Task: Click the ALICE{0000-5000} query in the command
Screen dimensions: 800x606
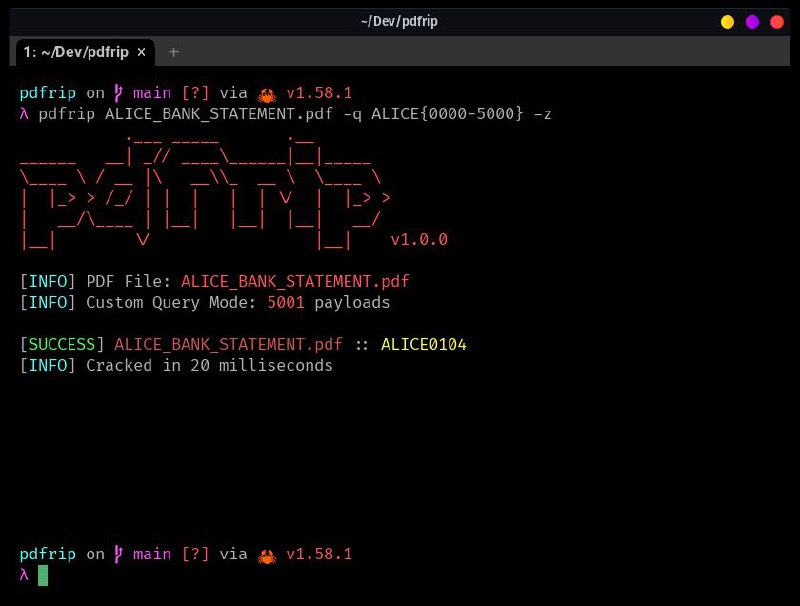Action: [x=447, y=114]
